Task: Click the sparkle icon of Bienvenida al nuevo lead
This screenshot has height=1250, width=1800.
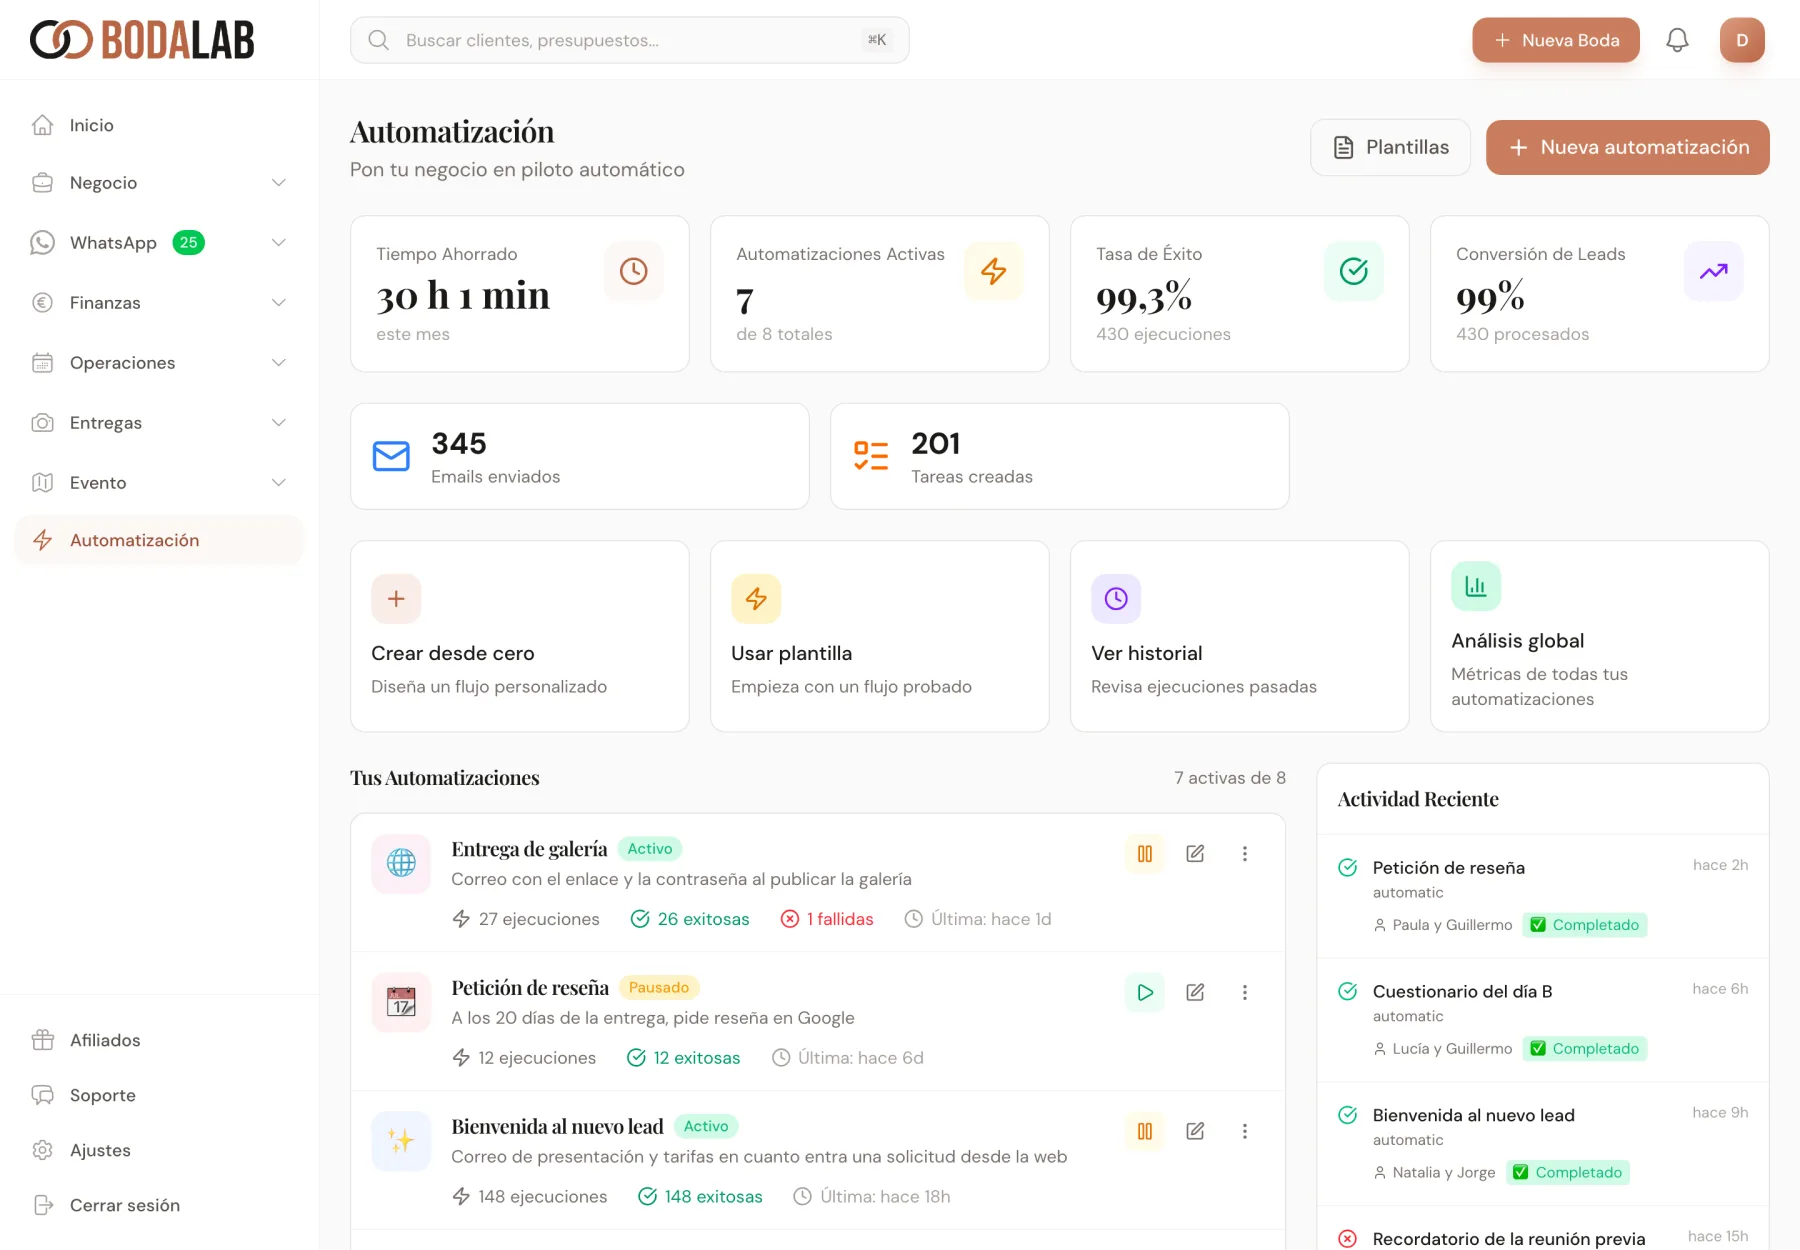Action: click(401, 1141)
